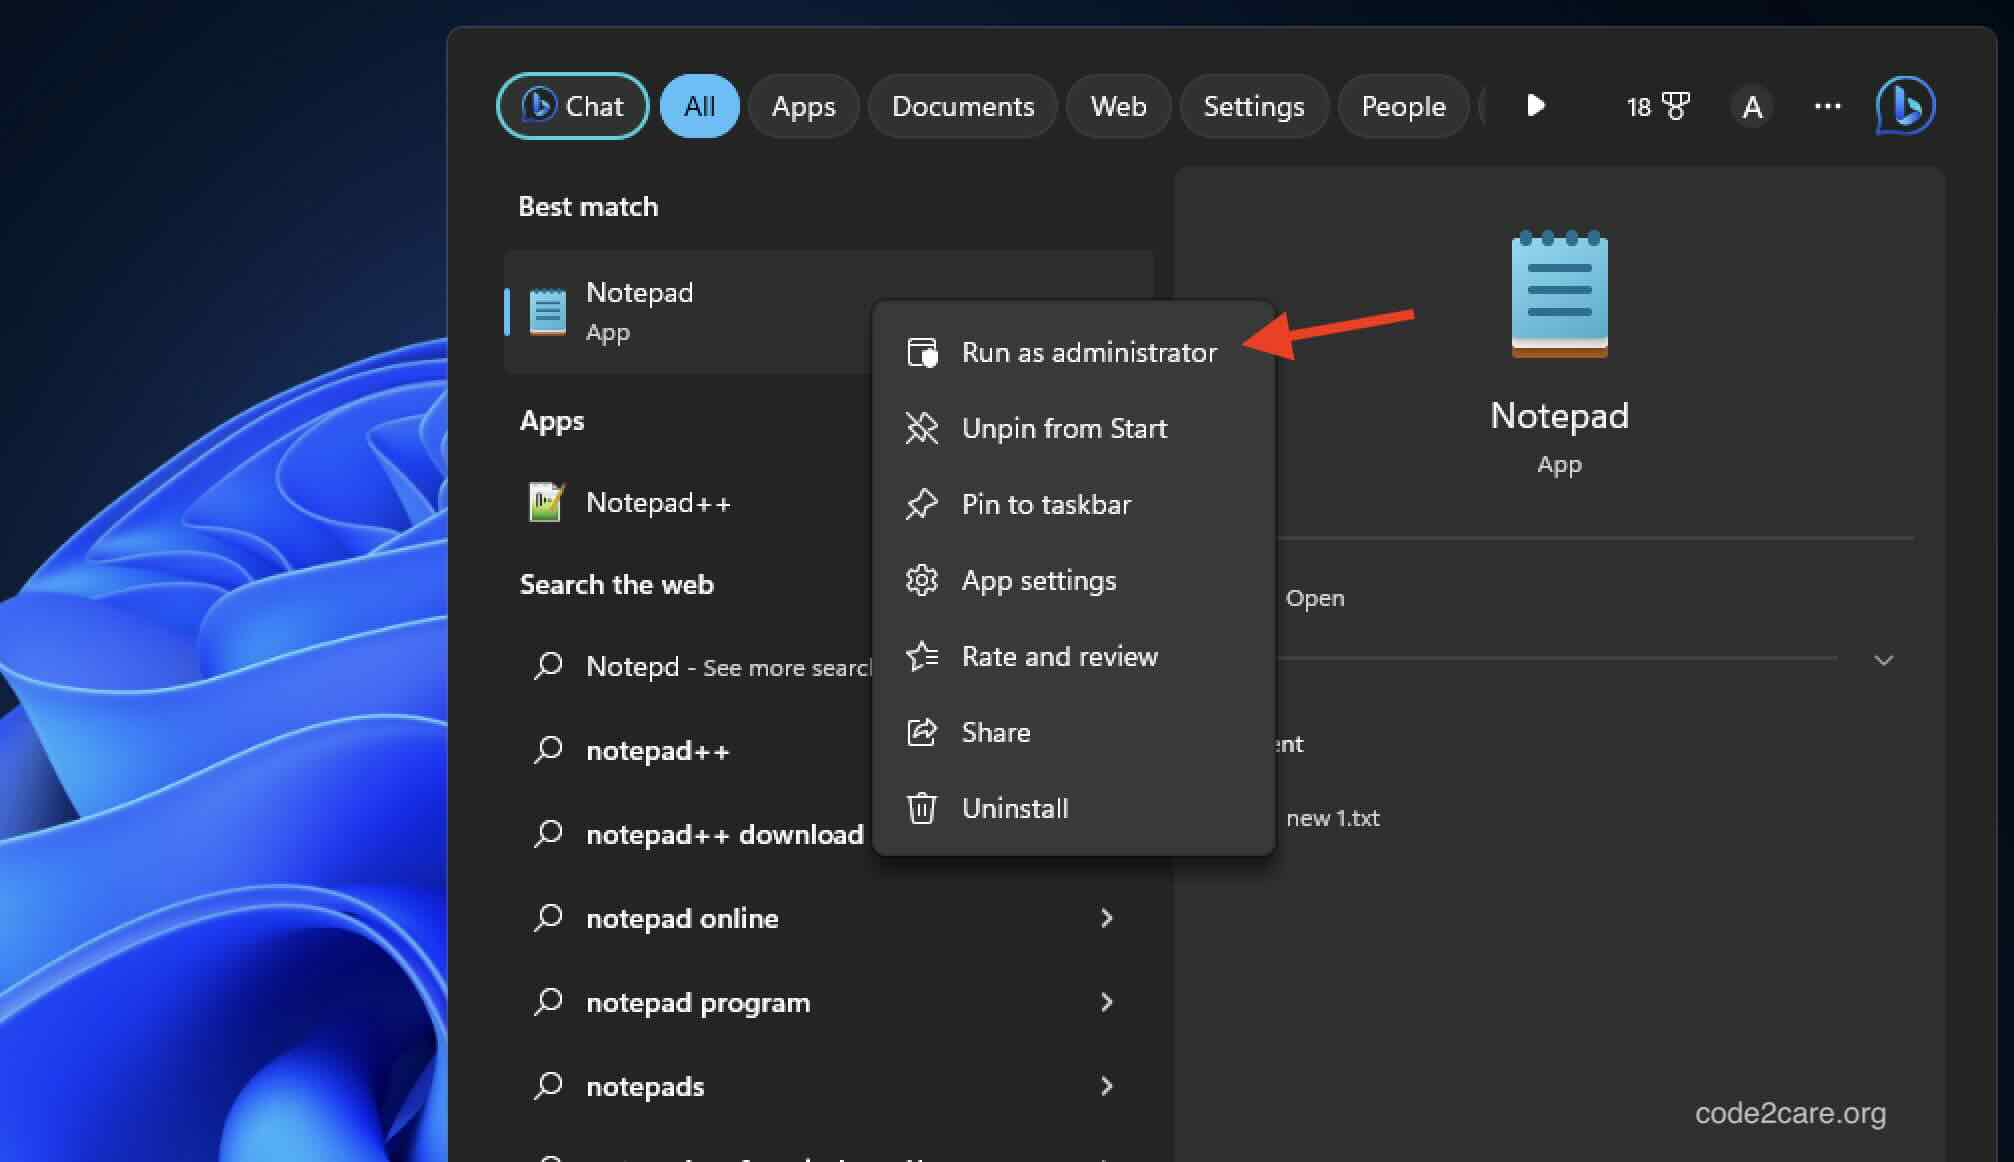Collapse the preview pane details chevron
The width and height of the screenshot is (2014, 1162).
(x=1884, y=660)
